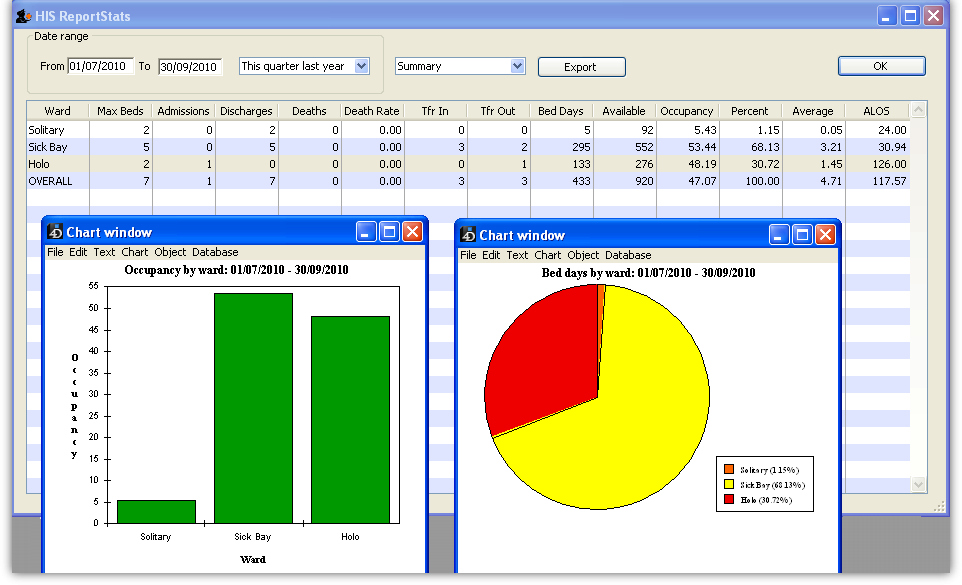This screenshot has width=962, height=585.
Task: Edit the From date field
Action: [x=100, y=67]
